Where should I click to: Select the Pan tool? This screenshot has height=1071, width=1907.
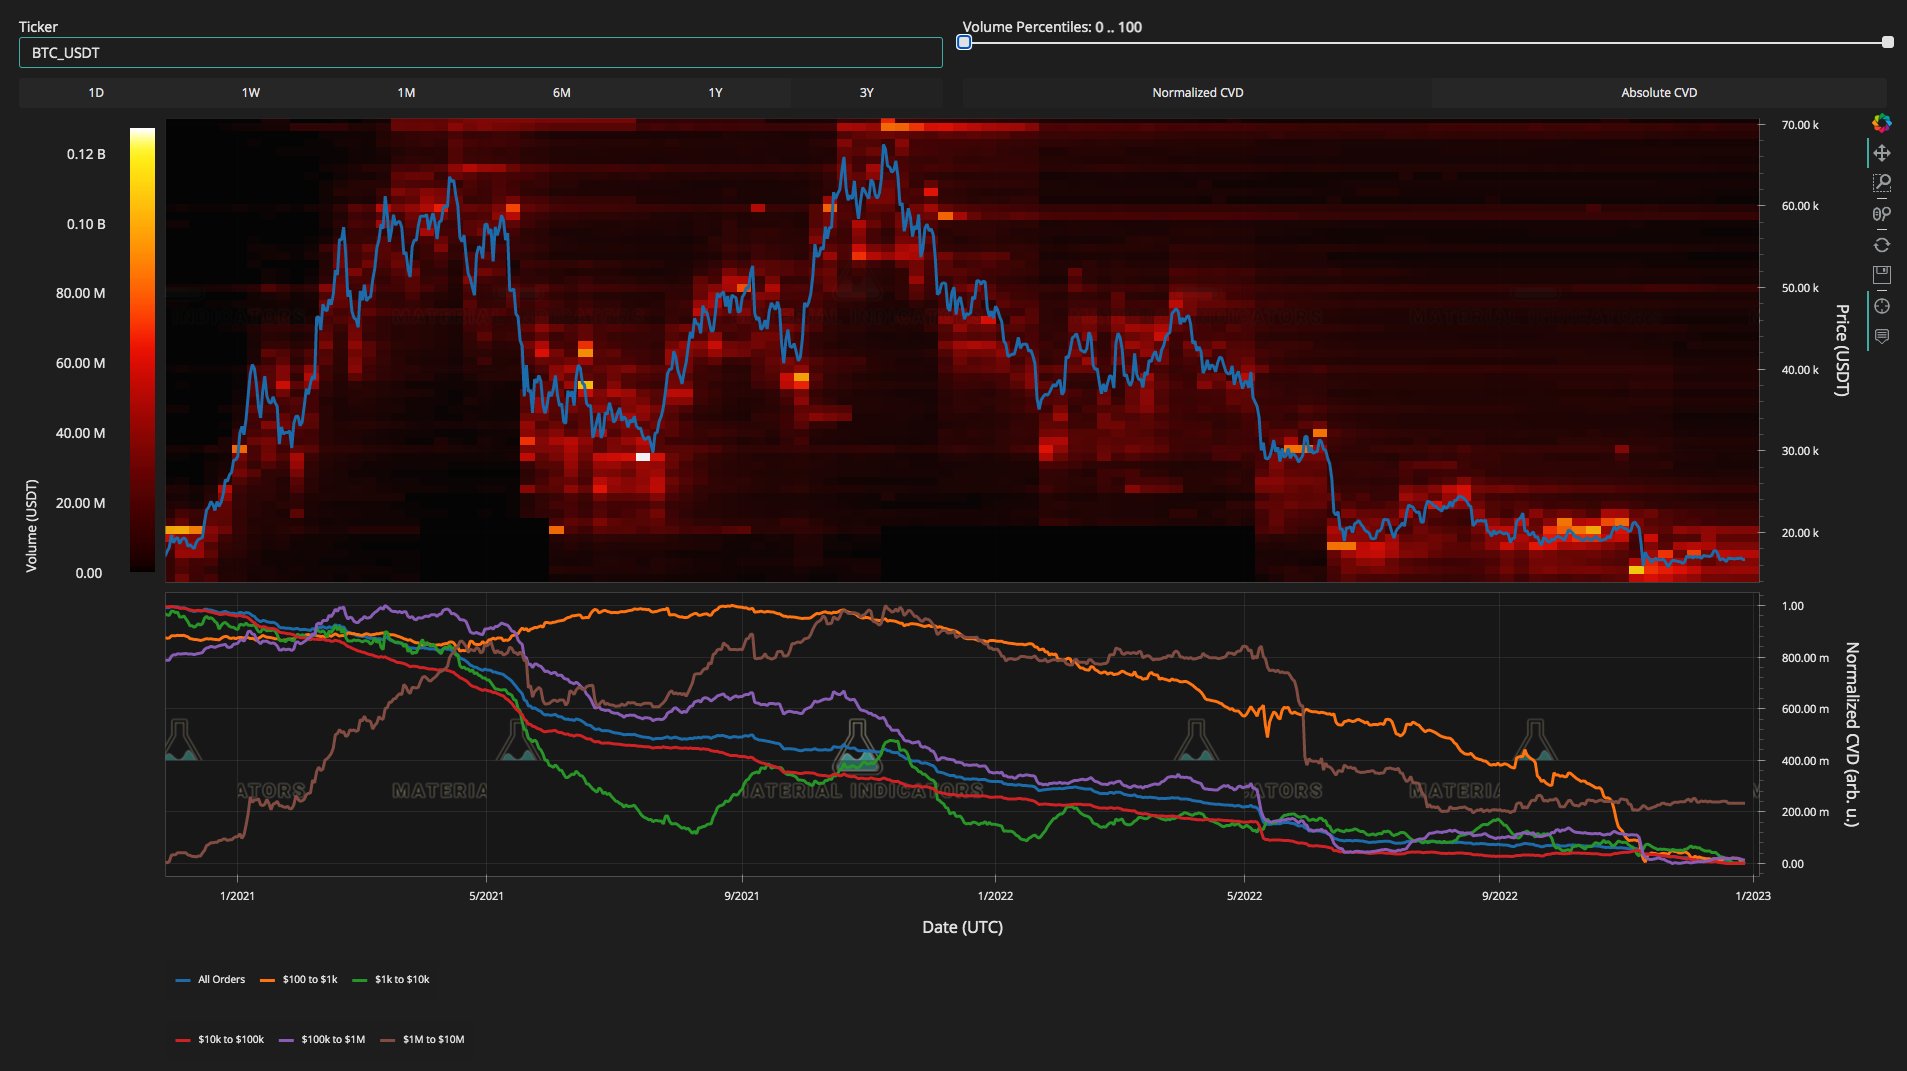[x=1882, y=153]
